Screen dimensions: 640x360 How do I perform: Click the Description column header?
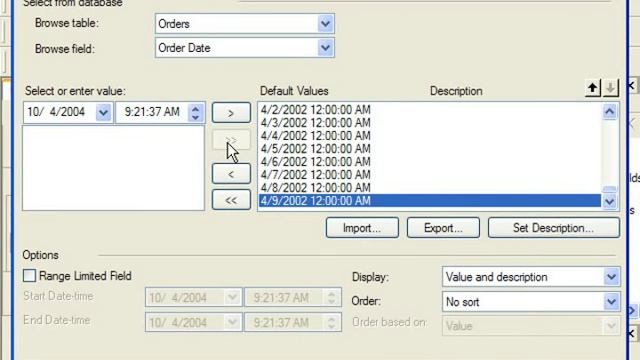coord(456,91)
